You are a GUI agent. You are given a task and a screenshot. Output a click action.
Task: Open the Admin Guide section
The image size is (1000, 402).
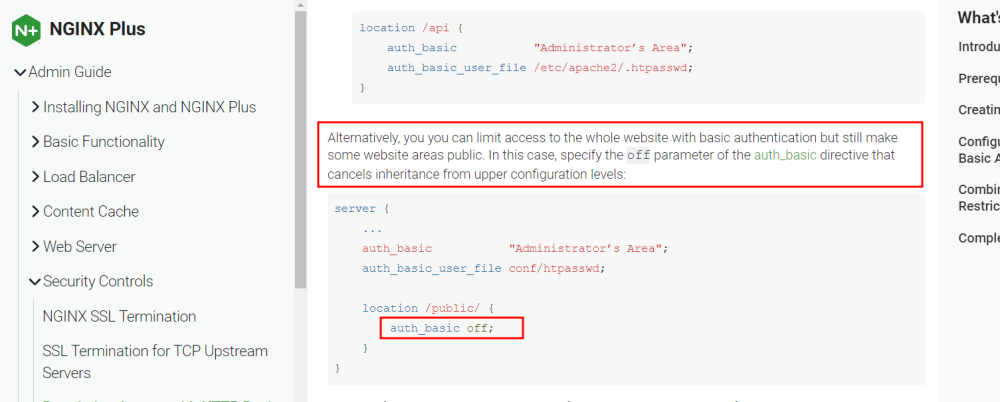(x=70, y=72)
